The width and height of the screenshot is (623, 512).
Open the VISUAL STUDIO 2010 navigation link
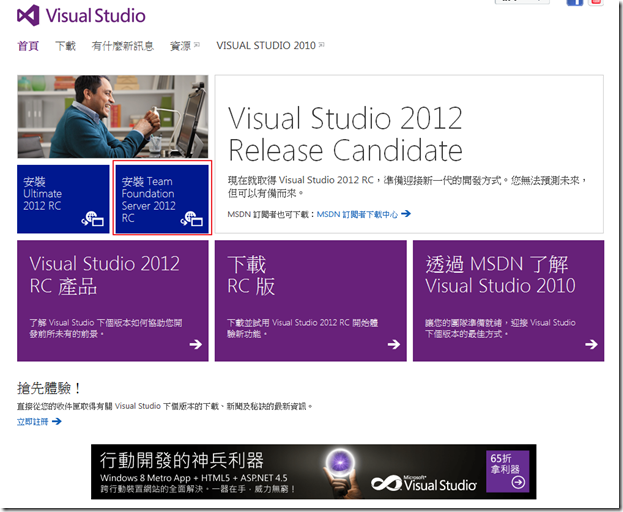(266, 45)
